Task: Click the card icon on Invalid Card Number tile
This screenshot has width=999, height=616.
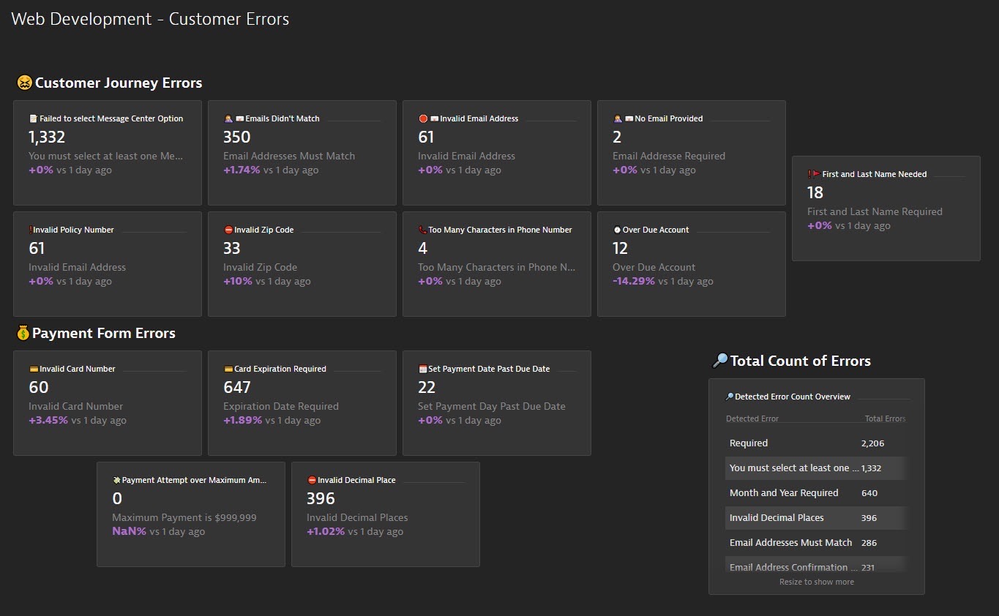Action: point(33,369)
